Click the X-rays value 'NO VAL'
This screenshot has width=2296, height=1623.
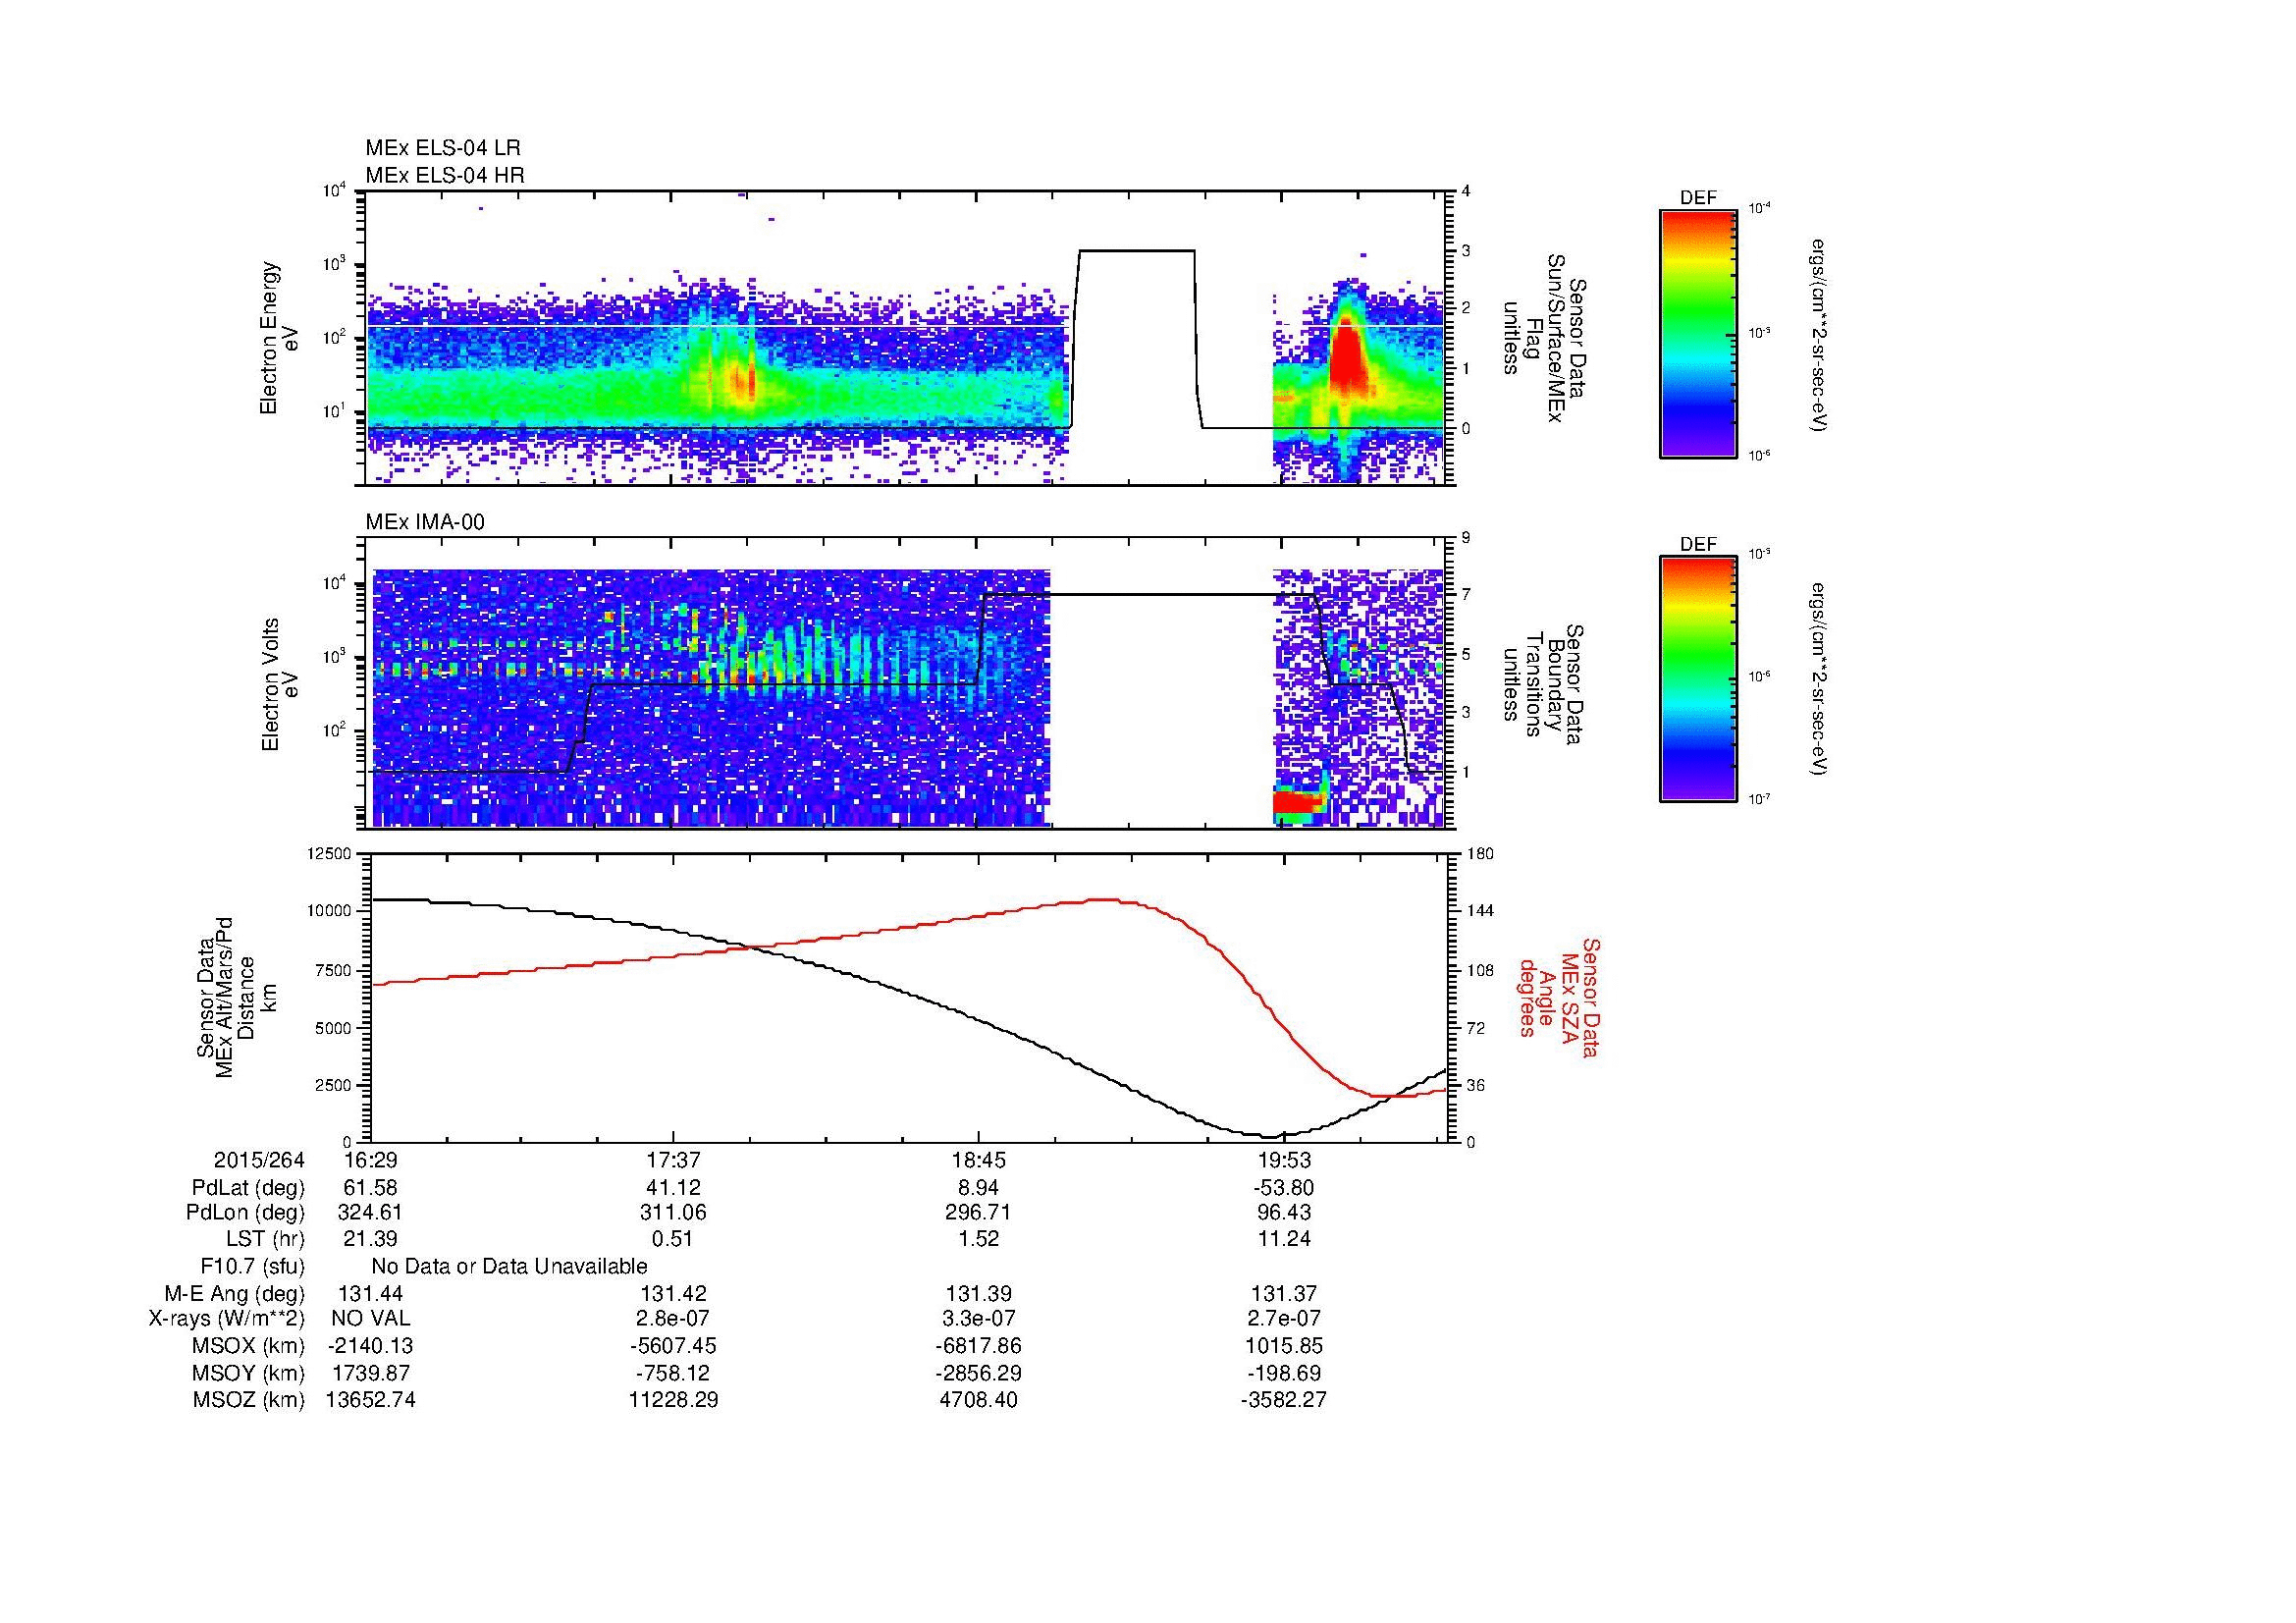[370, 1320]
